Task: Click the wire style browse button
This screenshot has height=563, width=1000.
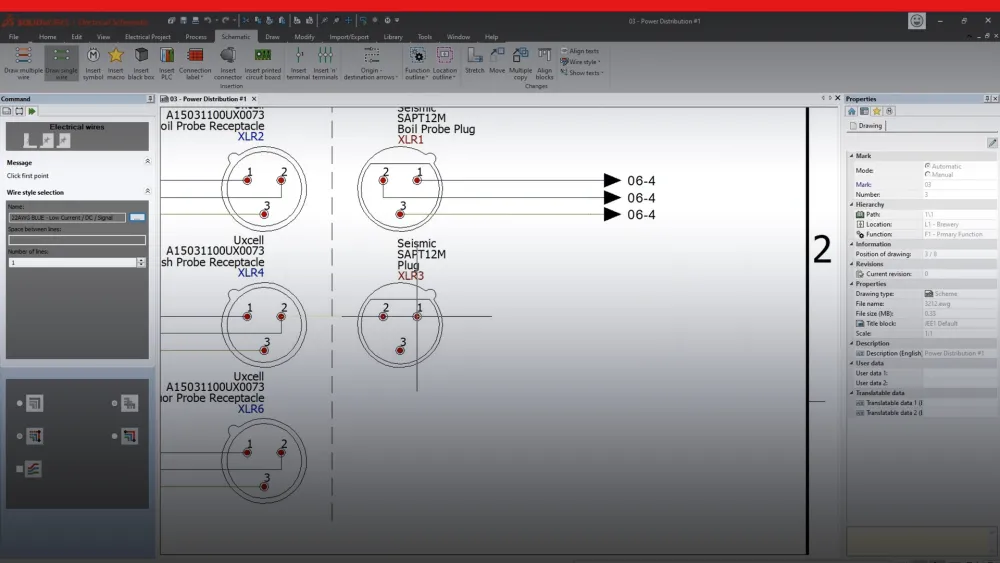Action: pos(137,217)
